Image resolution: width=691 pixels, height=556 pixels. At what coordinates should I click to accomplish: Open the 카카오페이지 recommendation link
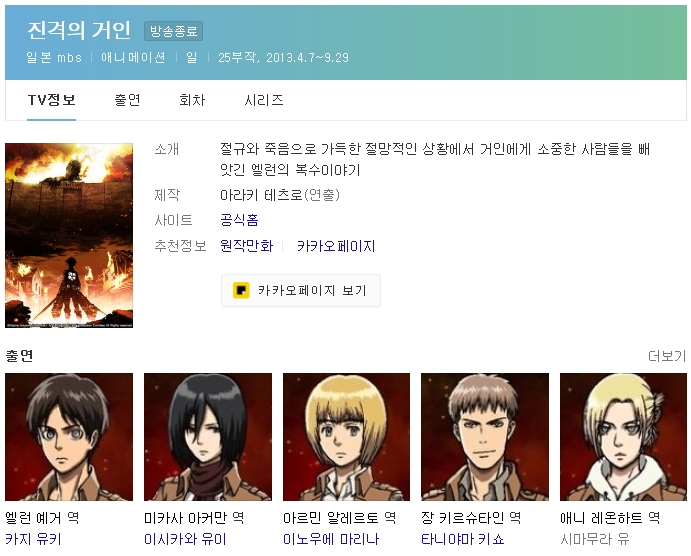tap(336, 245)
